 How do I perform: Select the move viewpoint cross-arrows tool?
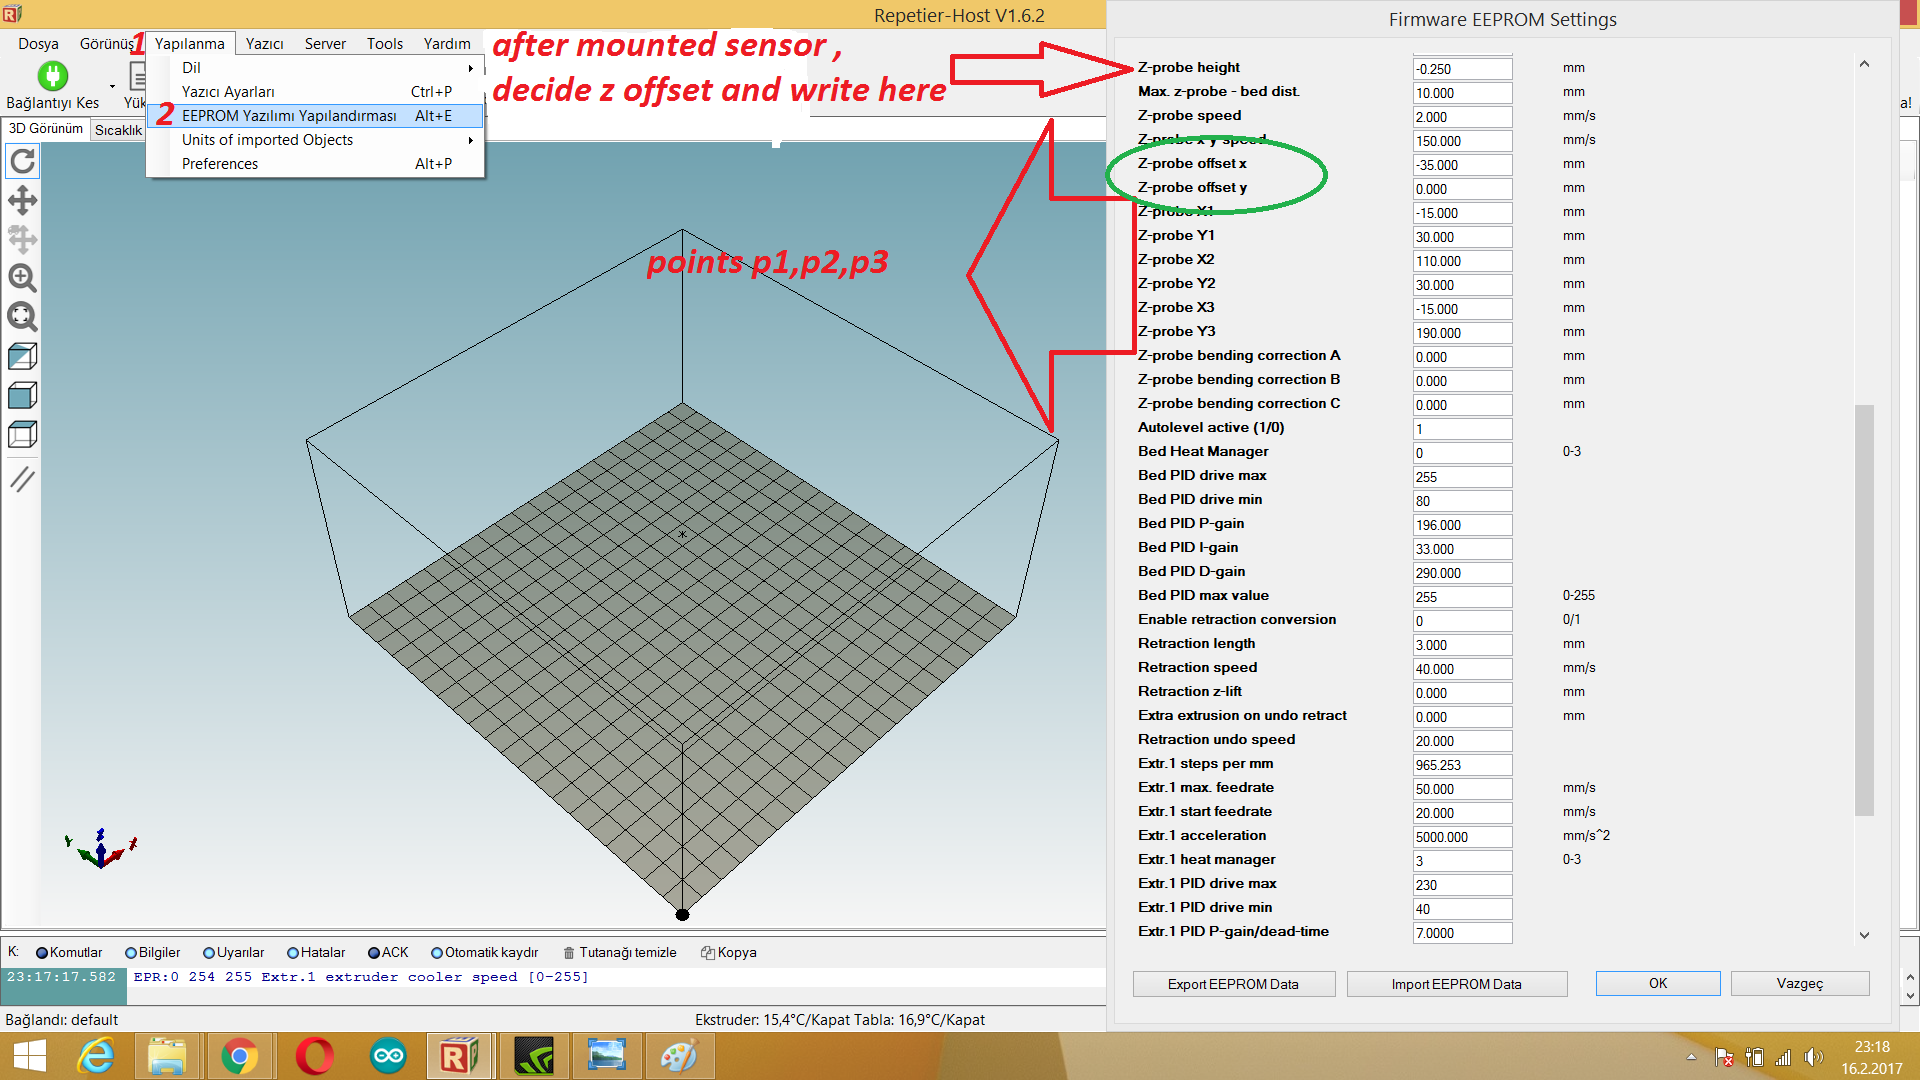(22, 200)
